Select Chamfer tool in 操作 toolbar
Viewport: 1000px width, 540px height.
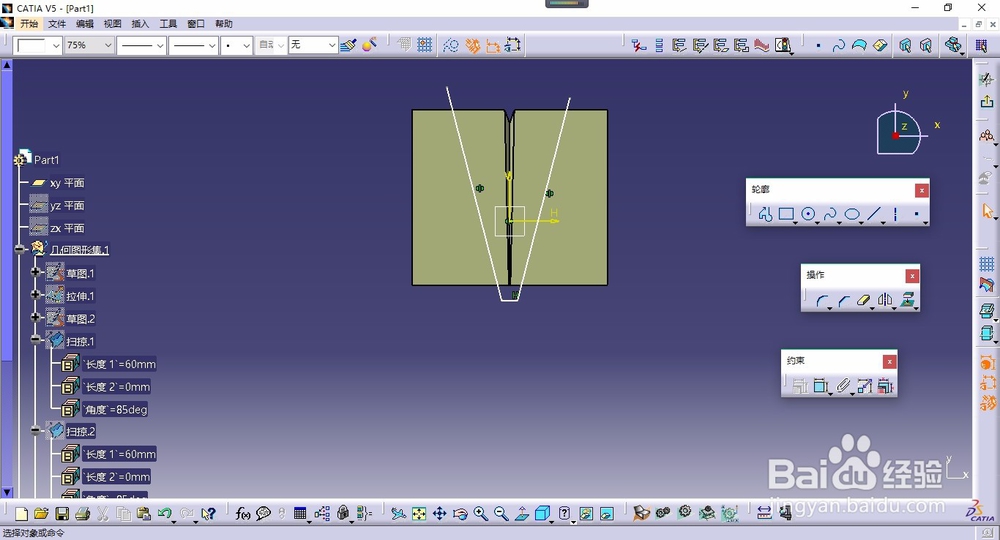(843, 300)
